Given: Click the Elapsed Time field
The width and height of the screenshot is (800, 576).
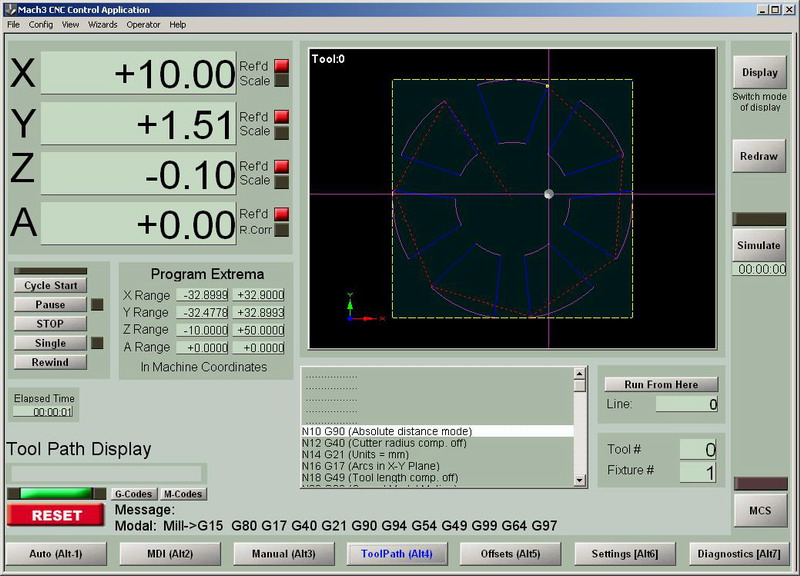Looking at the screenshot, I should click(x=43, y=412).
